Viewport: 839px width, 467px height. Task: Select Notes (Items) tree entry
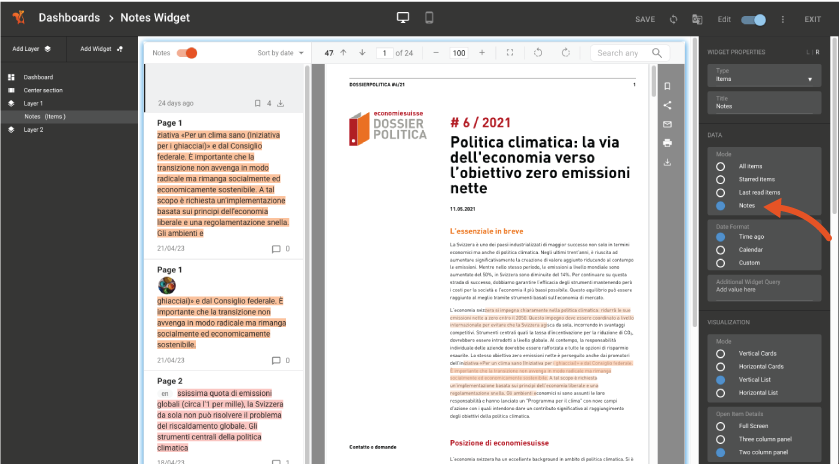(x=69, y=117)
